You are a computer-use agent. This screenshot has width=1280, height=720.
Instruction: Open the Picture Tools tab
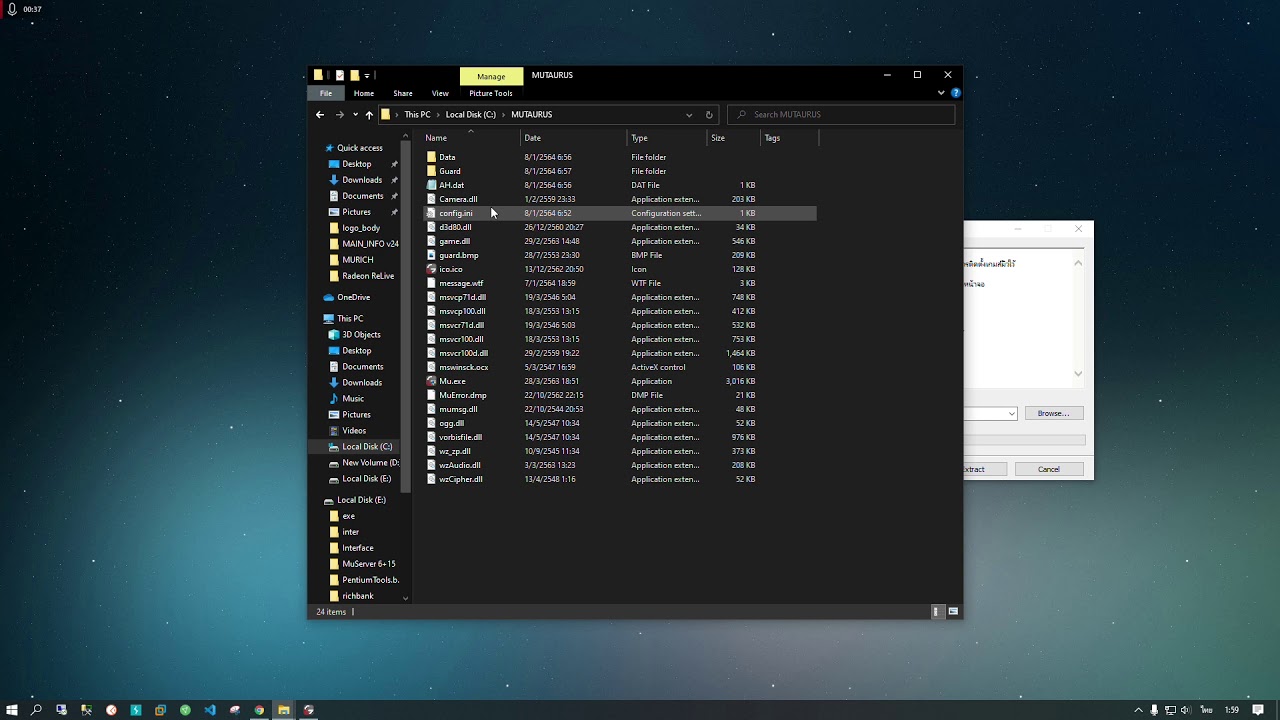(491, 93)
